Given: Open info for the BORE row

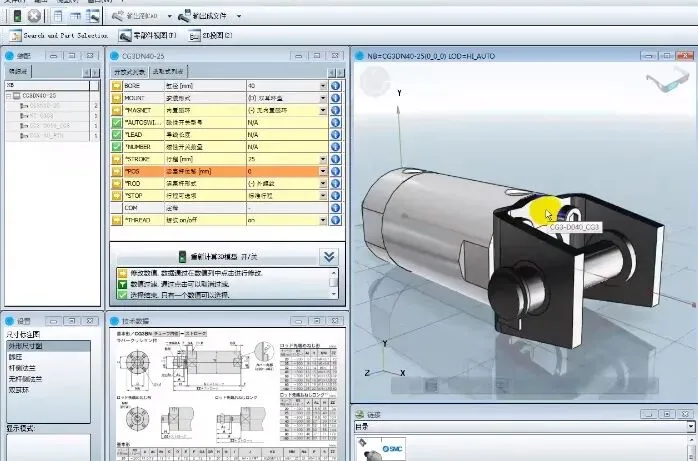Looking at the screenshot, I should point(336,86).
